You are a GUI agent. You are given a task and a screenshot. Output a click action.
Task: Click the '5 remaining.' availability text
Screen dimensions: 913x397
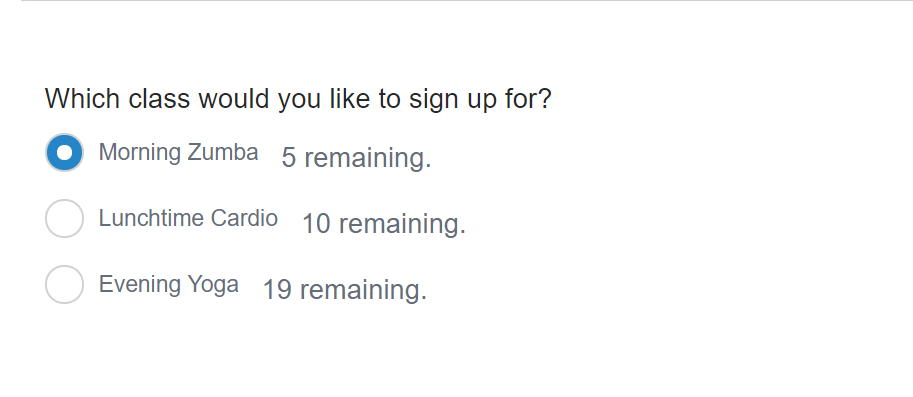pos(356,158)
